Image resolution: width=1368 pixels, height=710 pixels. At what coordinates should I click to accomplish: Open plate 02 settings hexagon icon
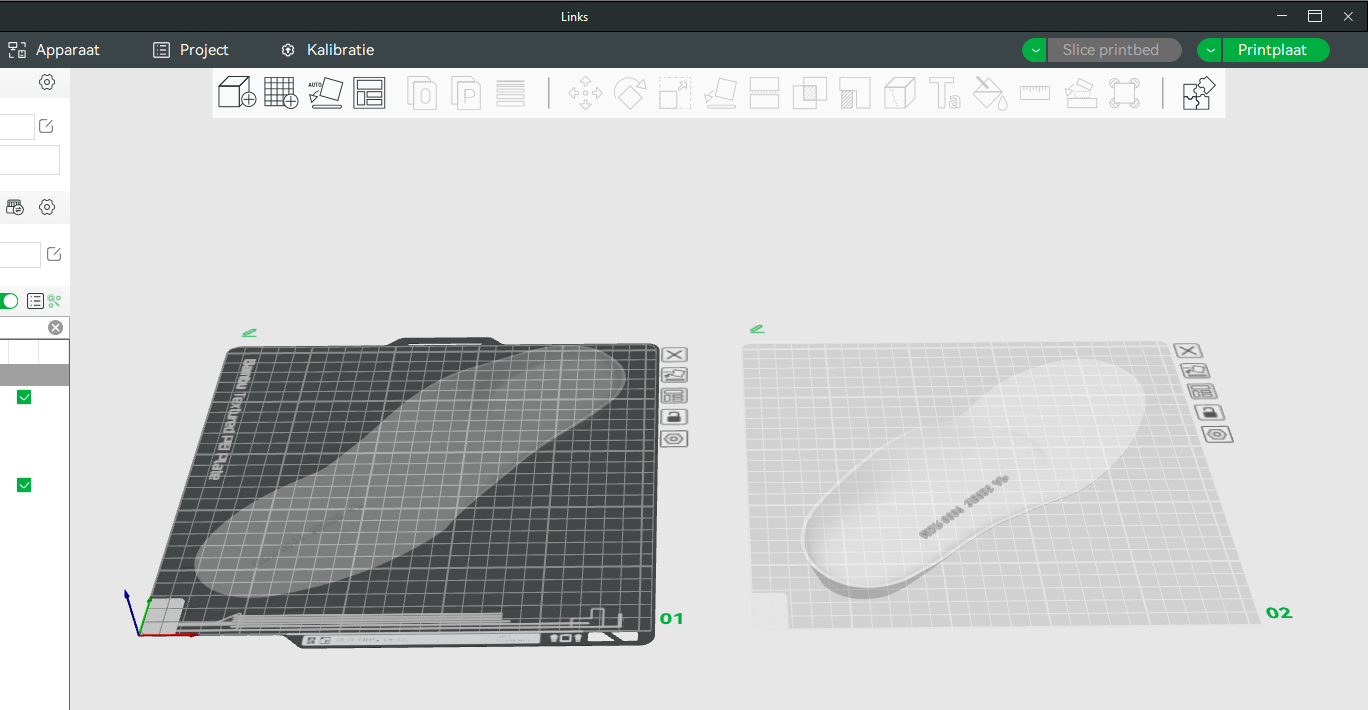tap(1216, 434)
